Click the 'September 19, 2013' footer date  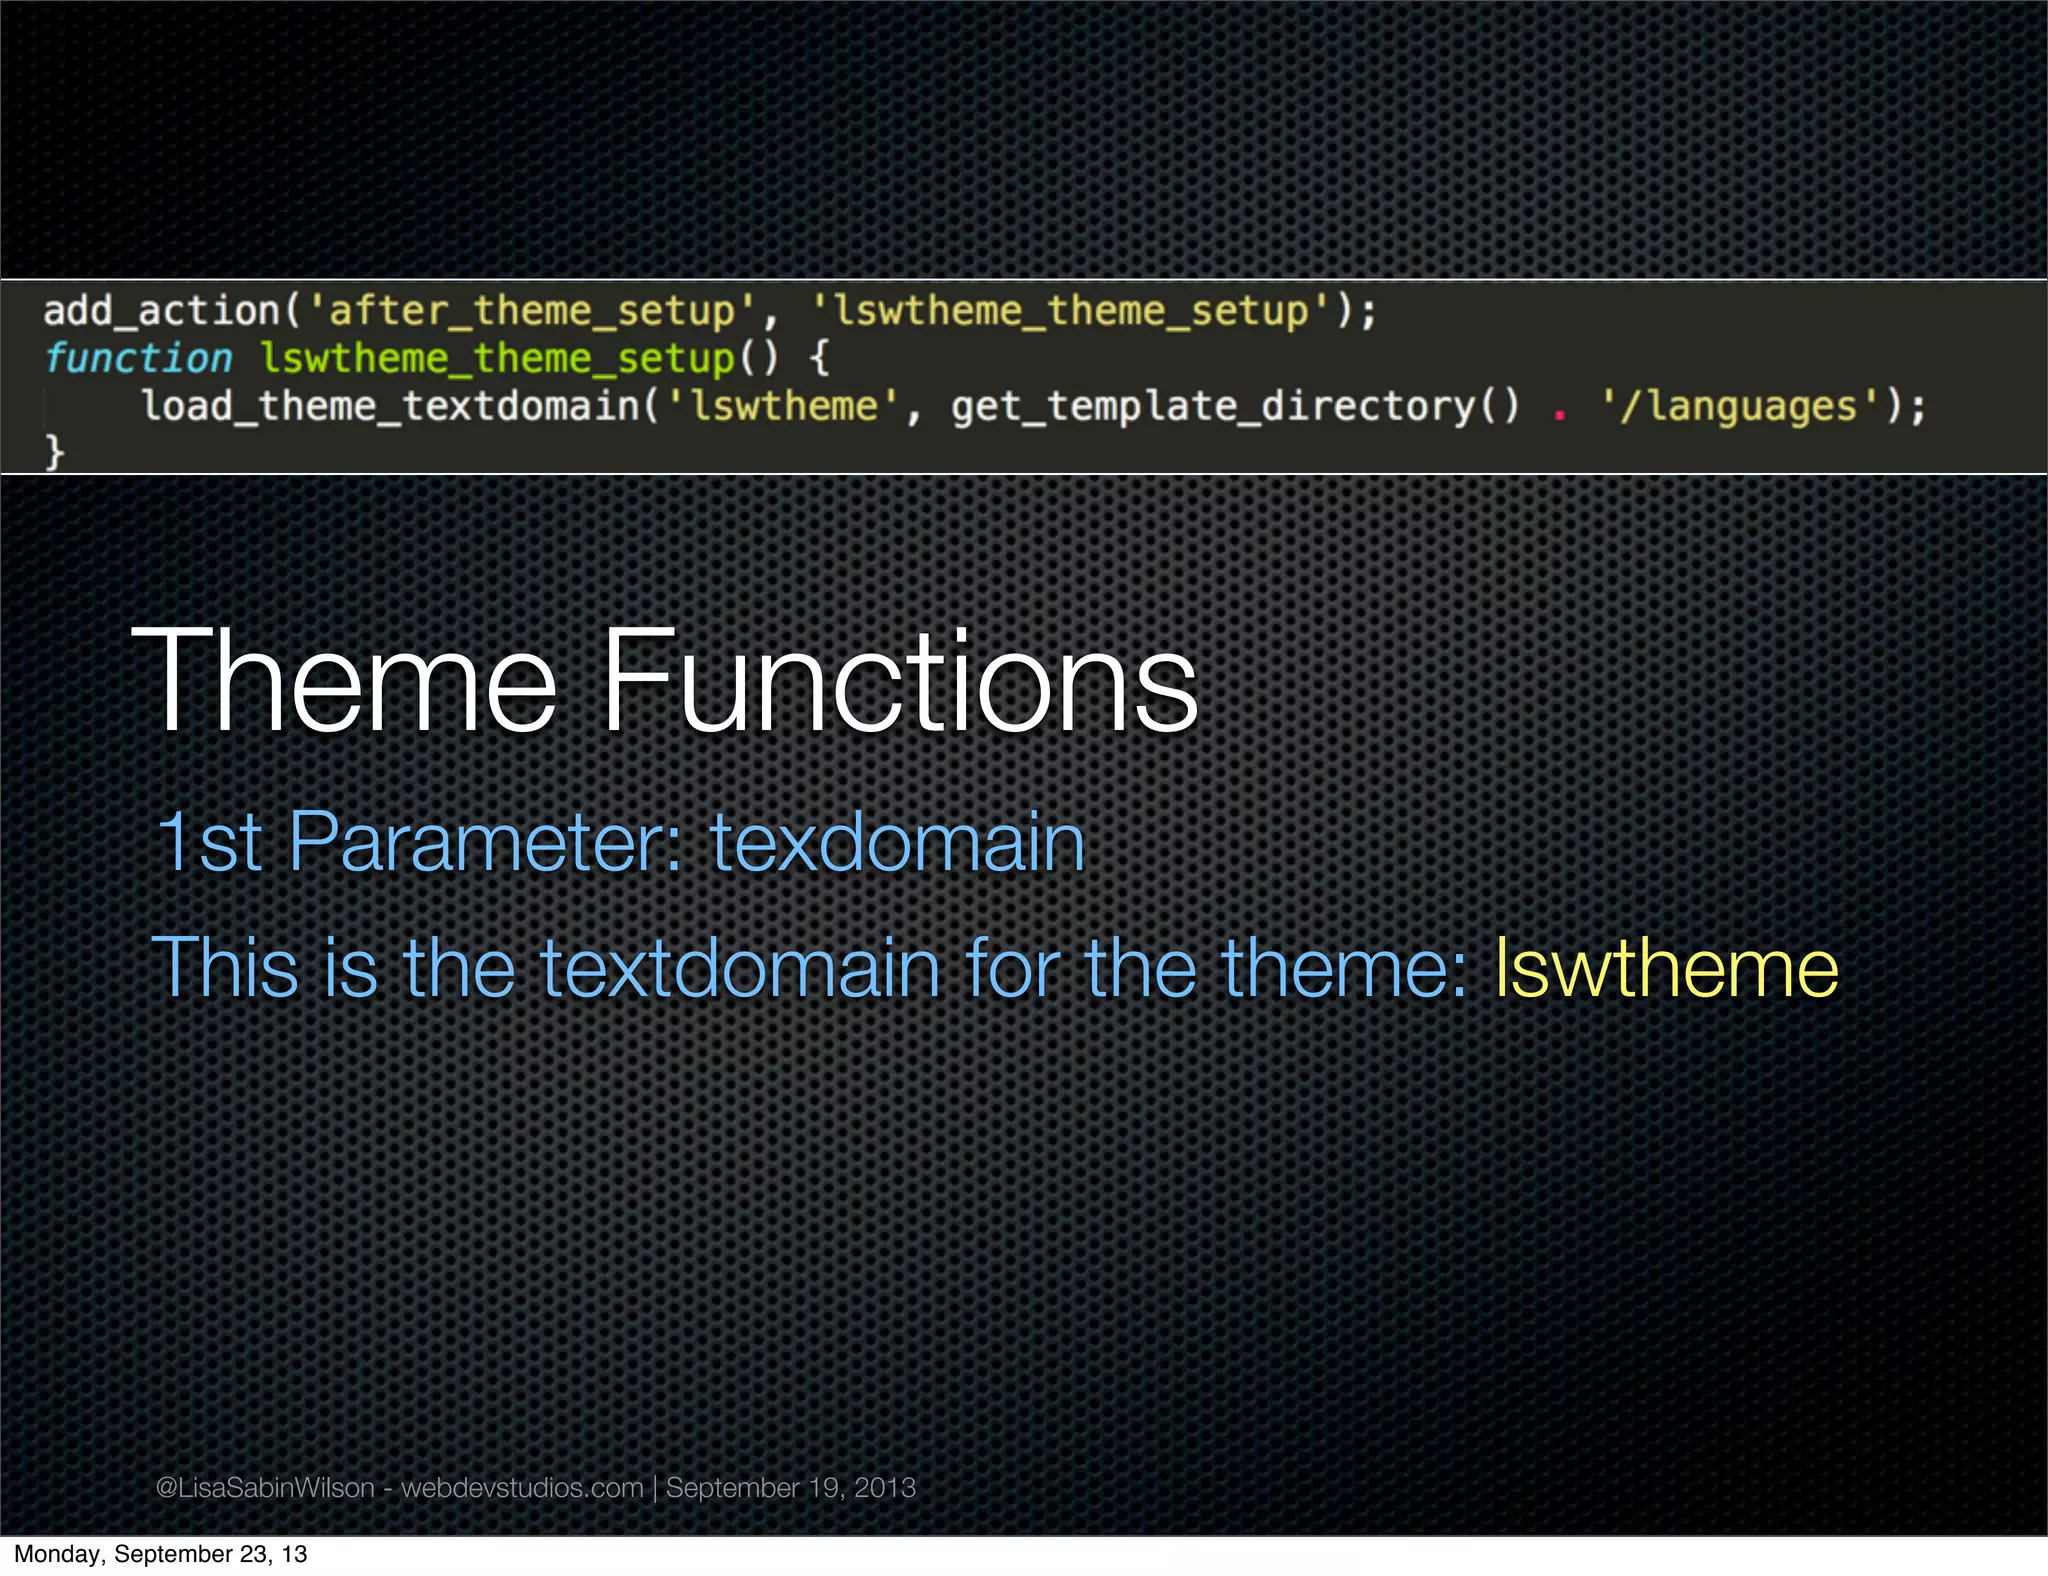click(791, 1488)
